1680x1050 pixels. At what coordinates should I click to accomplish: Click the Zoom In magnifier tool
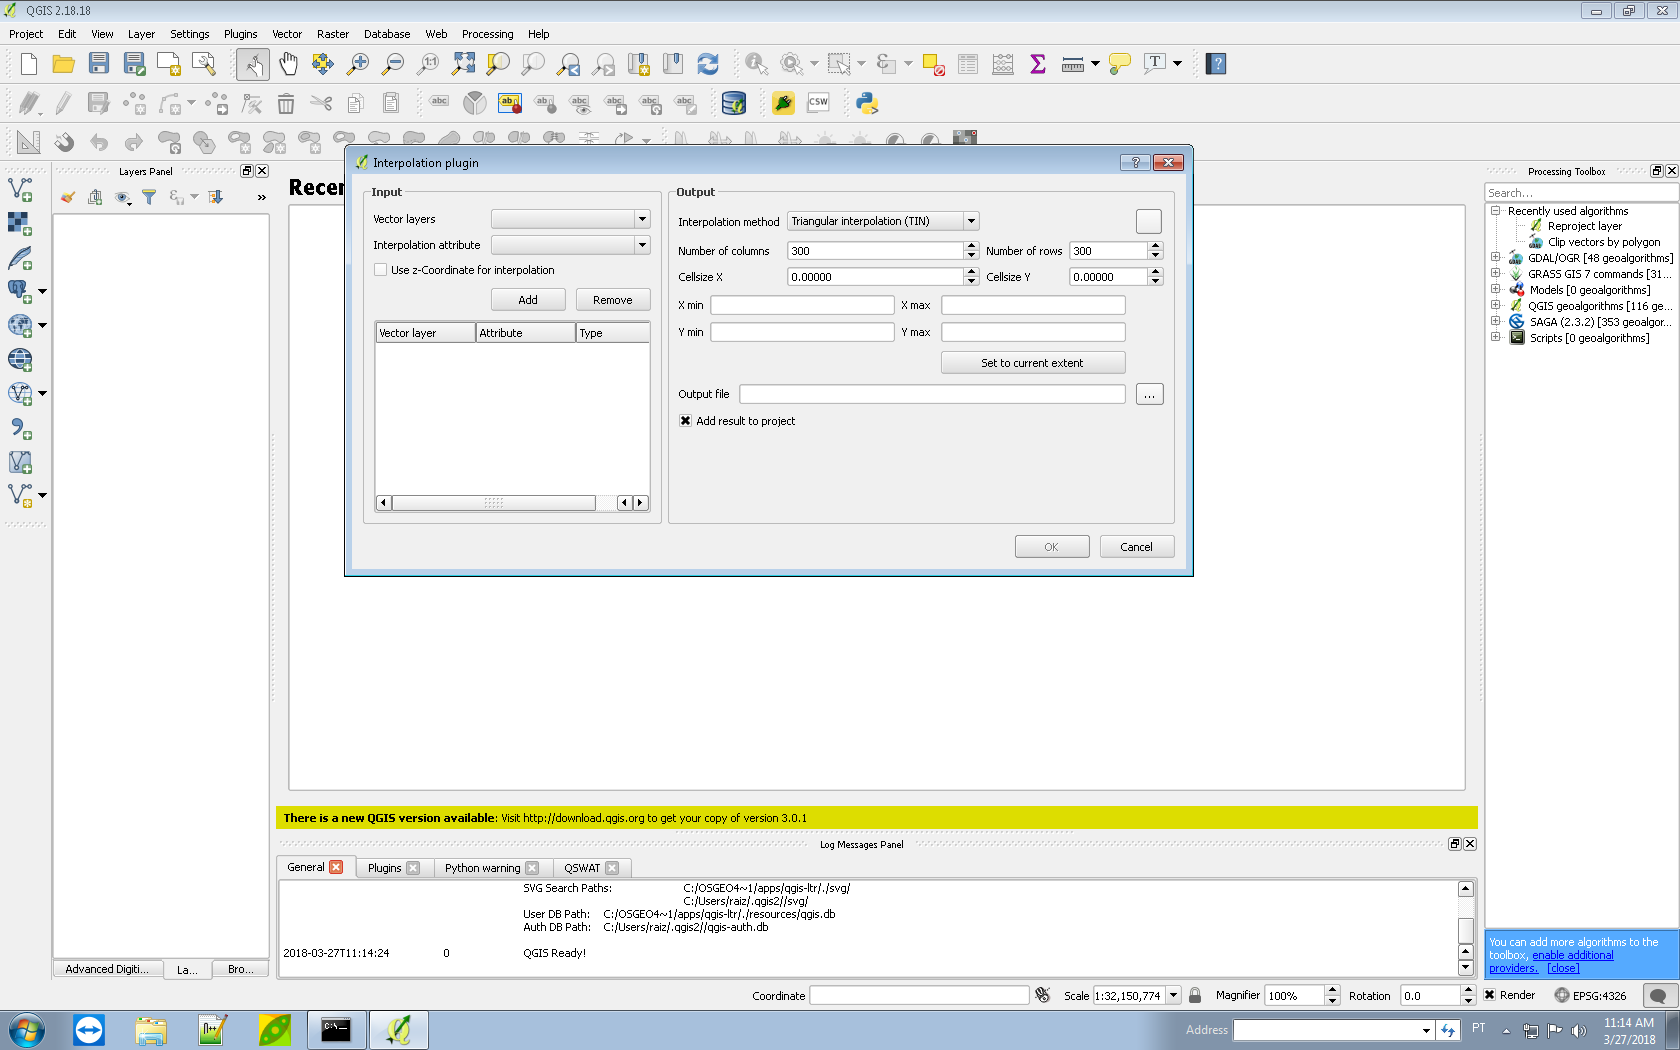tap(357, 64)
